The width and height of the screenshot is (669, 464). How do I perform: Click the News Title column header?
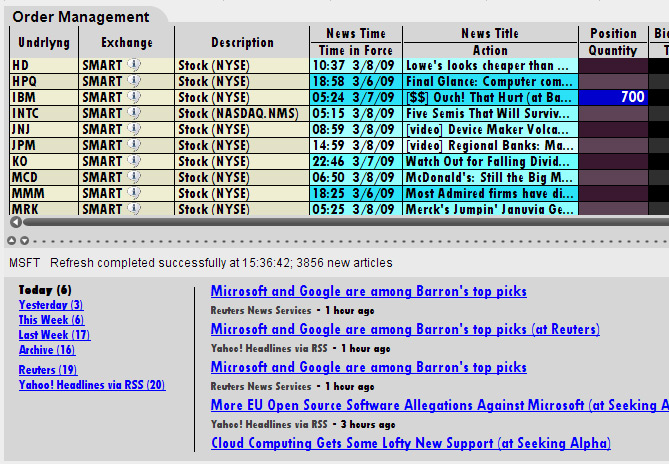[x=490, y=34]
